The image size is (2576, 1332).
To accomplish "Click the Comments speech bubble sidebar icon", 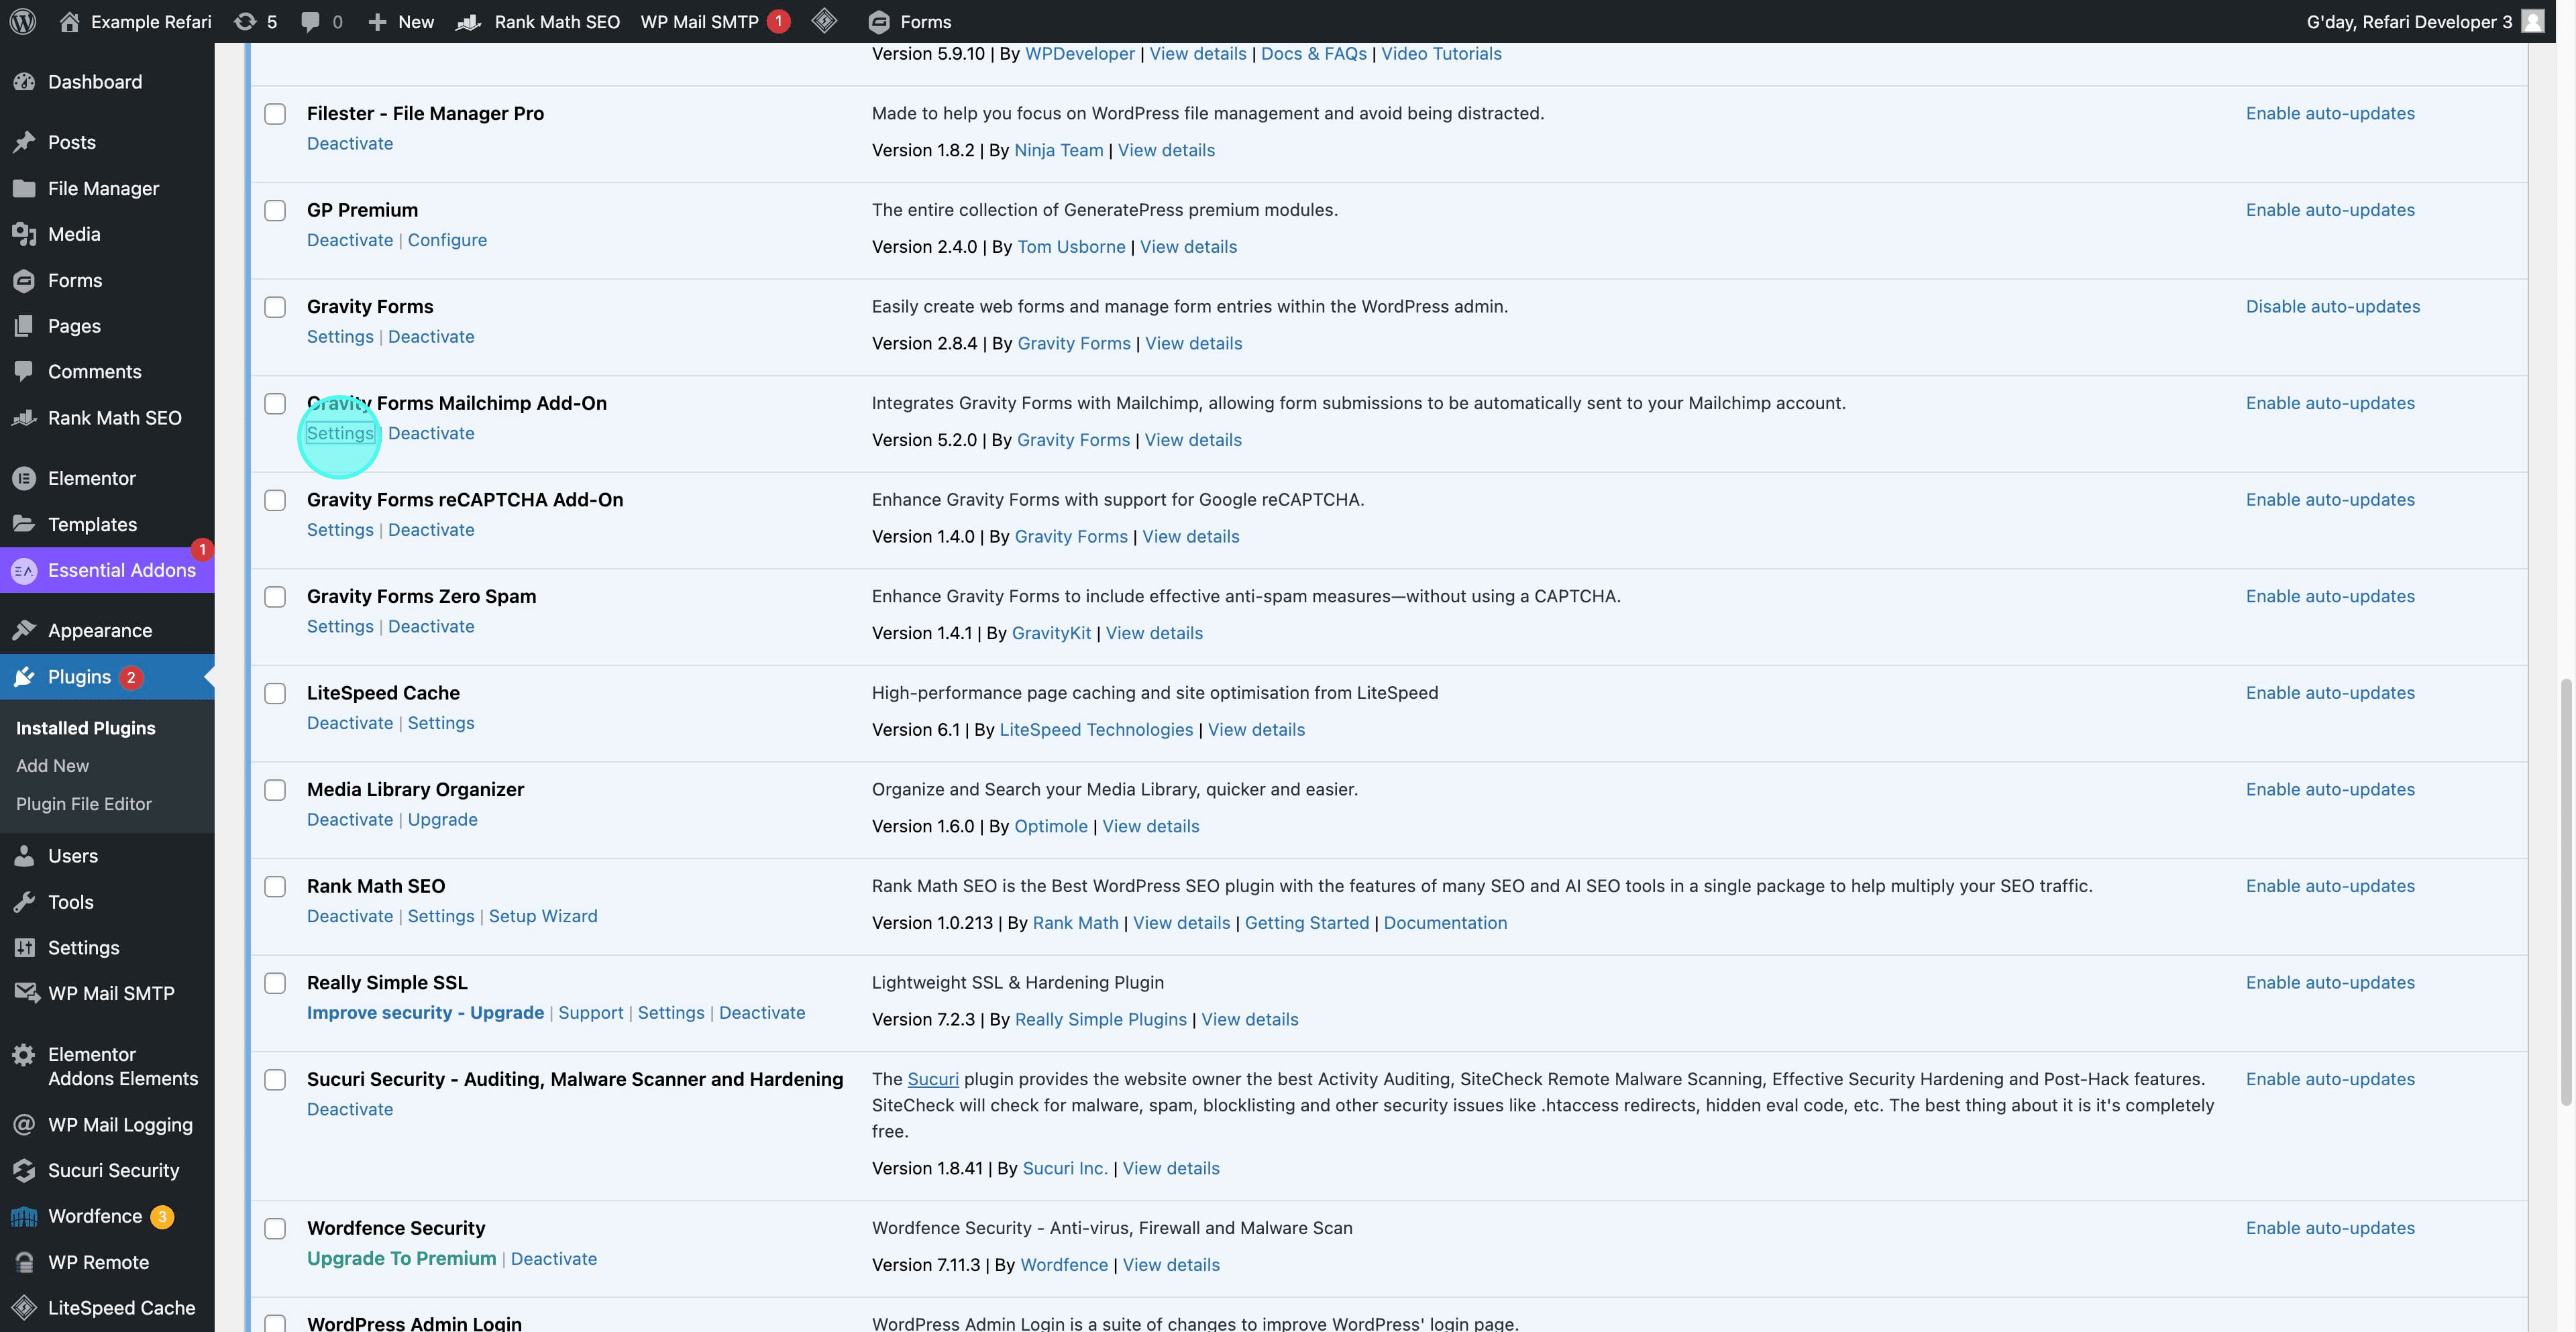I will point(24,371).
